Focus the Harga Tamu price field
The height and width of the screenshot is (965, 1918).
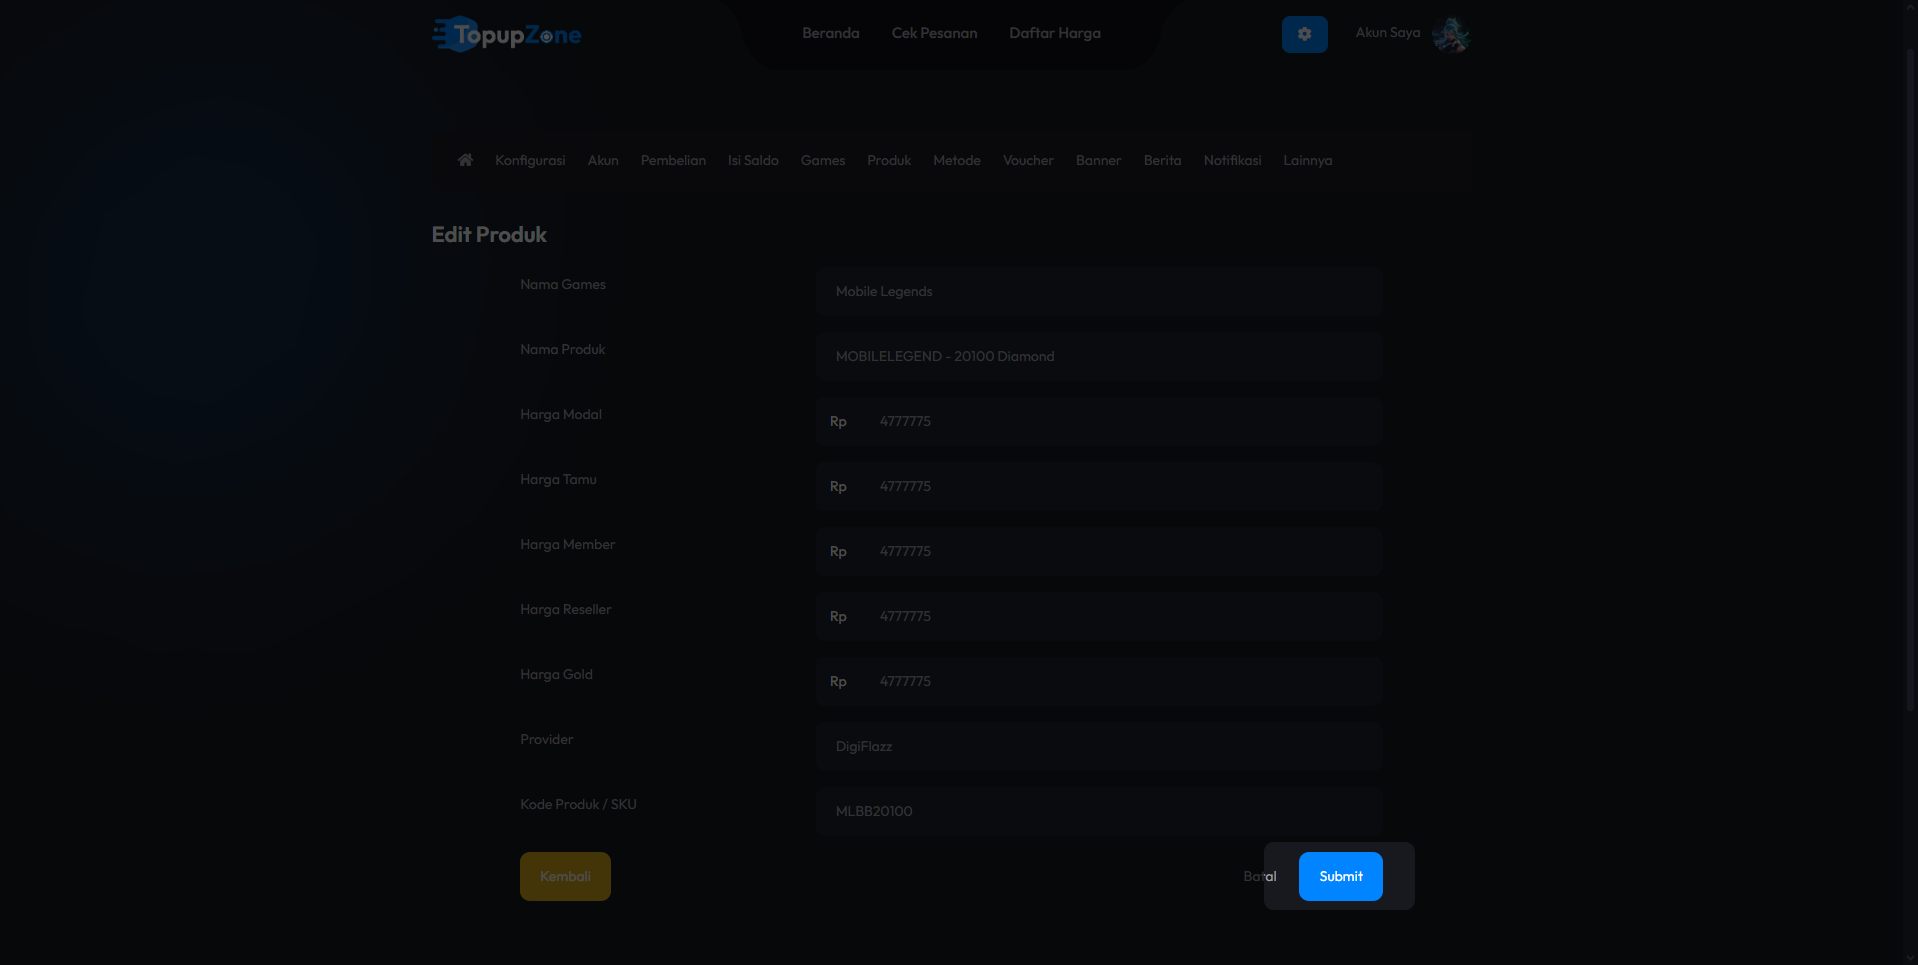tap(1120, 486)
